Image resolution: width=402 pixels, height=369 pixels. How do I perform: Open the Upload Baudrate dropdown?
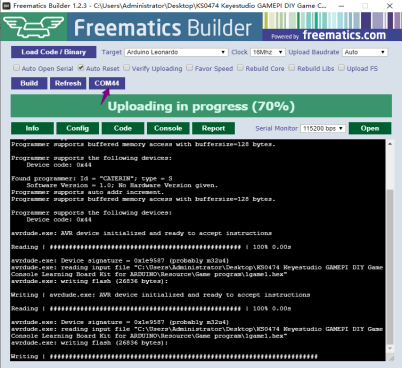(365, 52)
